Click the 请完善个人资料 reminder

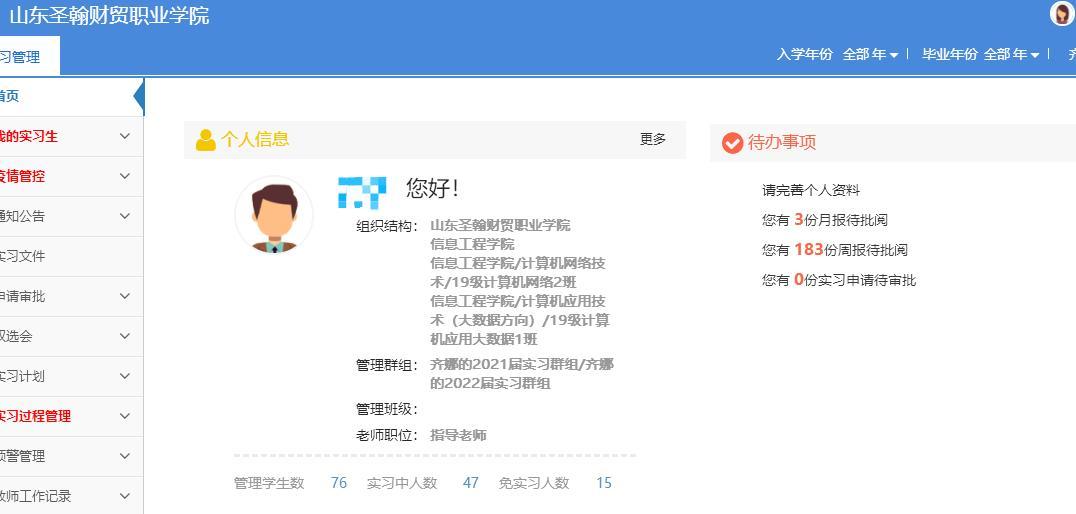[x=810, y=190]
